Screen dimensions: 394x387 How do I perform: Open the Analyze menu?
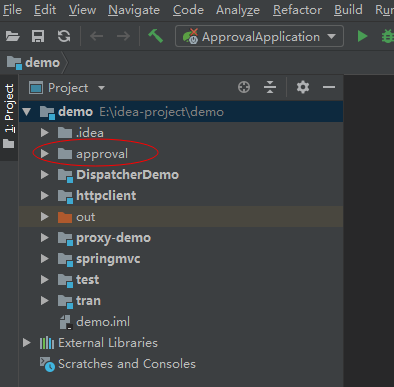(238, 10)
